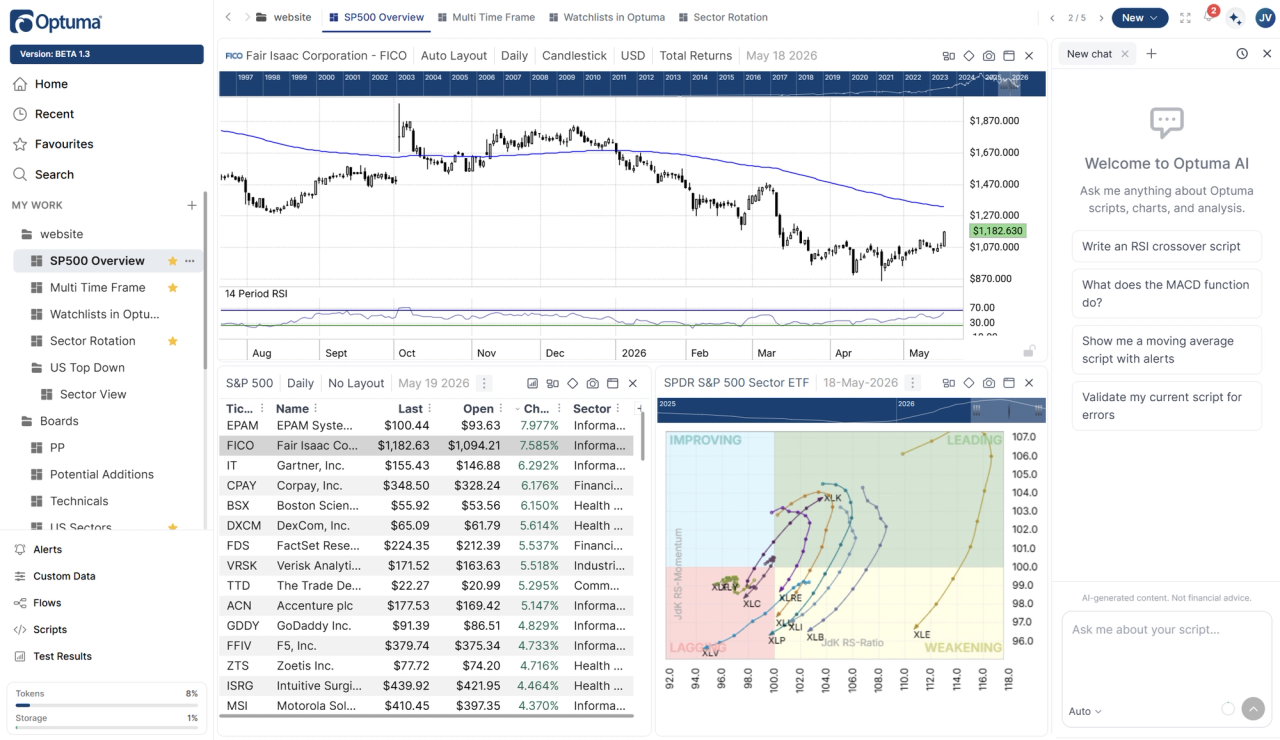1280x740 pixels.
Task: Open the three-dot menu on SP500 Overview item
Action: (189, 261)
